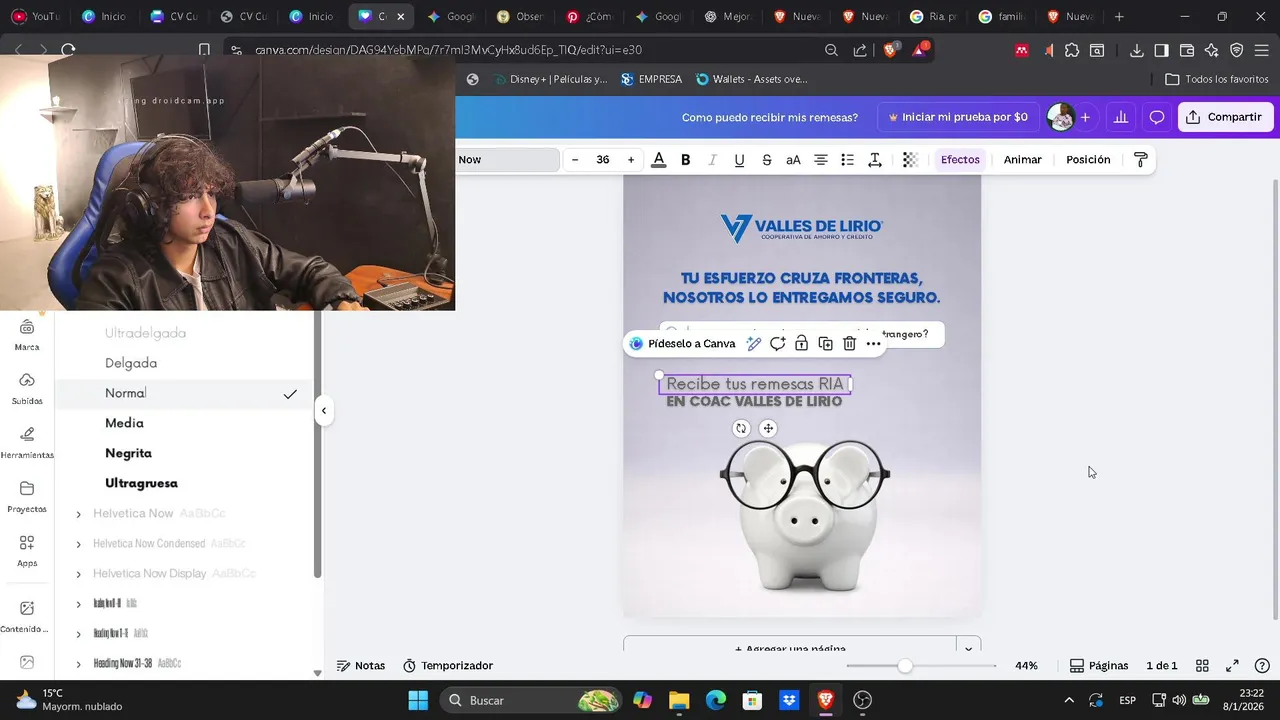This screenshot has width=1280, height=720.
Task: Expand Helvetica Now font family
Action: 79,514
